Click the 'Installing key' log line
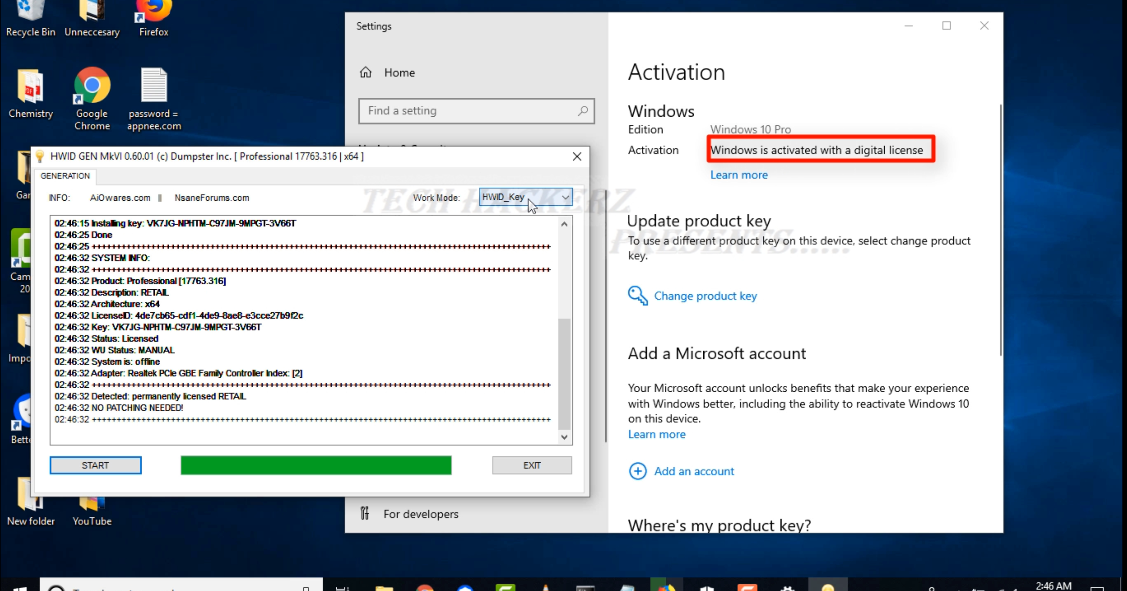This screenshot has width=1127, height=591. (175, 224)
